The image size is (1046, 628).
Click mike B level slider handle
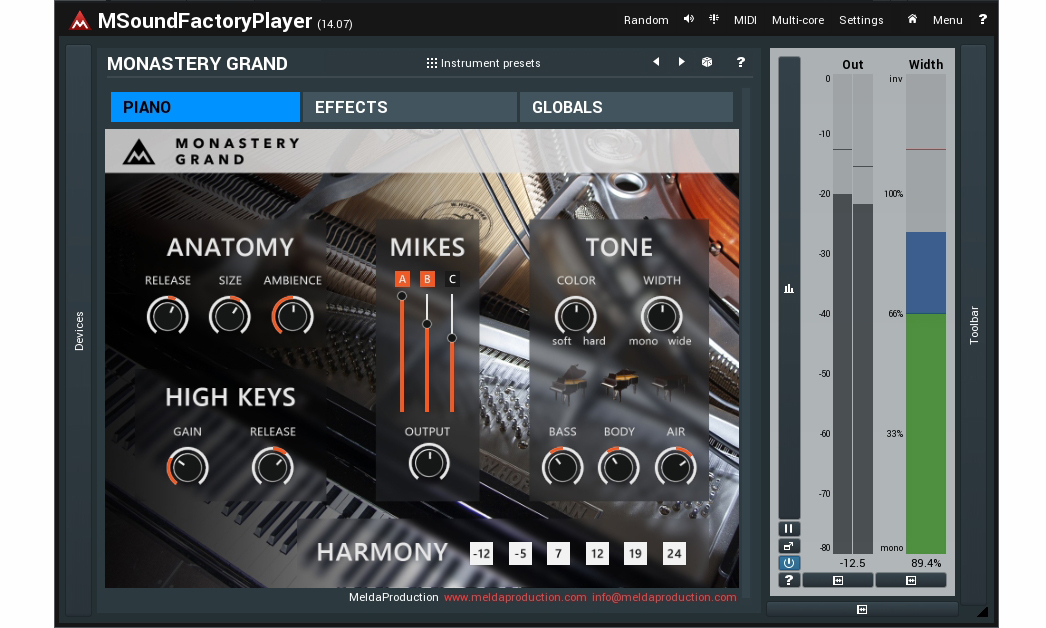point(427,324)
